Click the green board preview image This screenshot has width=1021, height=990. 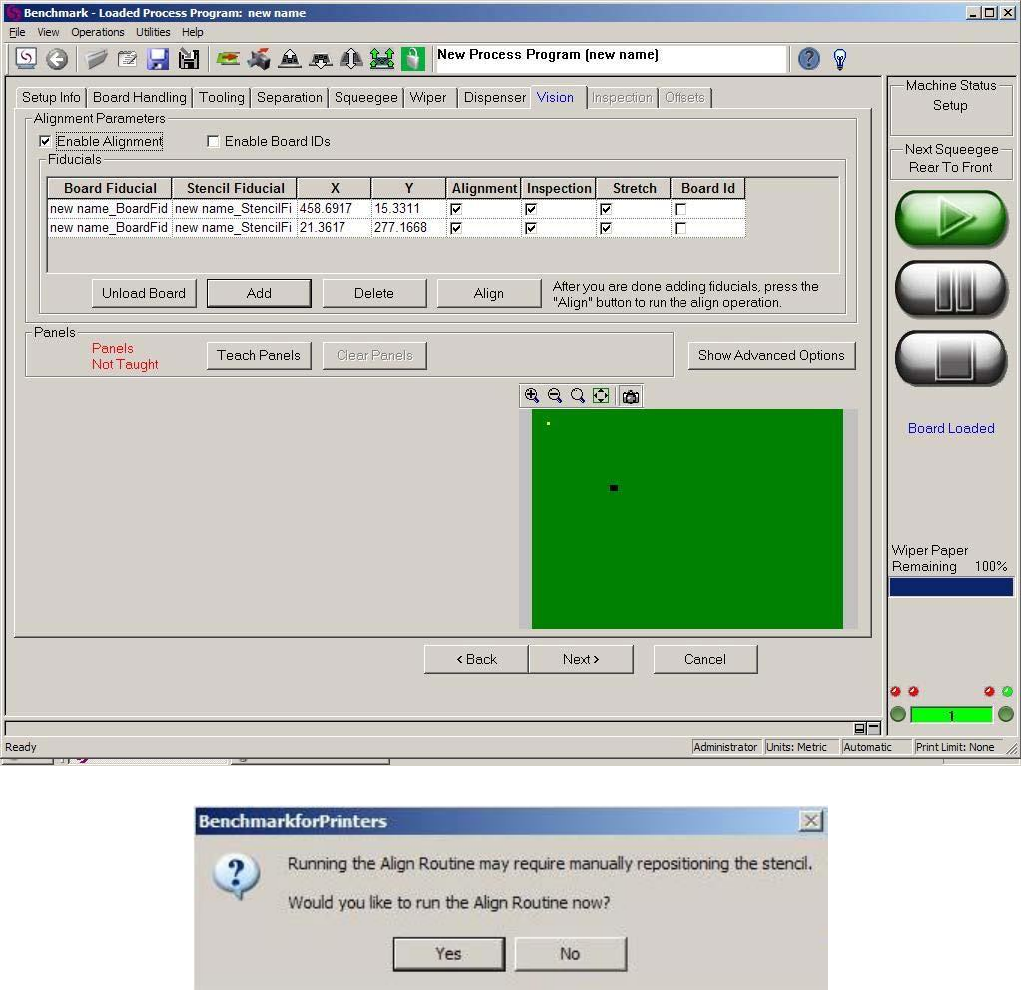687,518
